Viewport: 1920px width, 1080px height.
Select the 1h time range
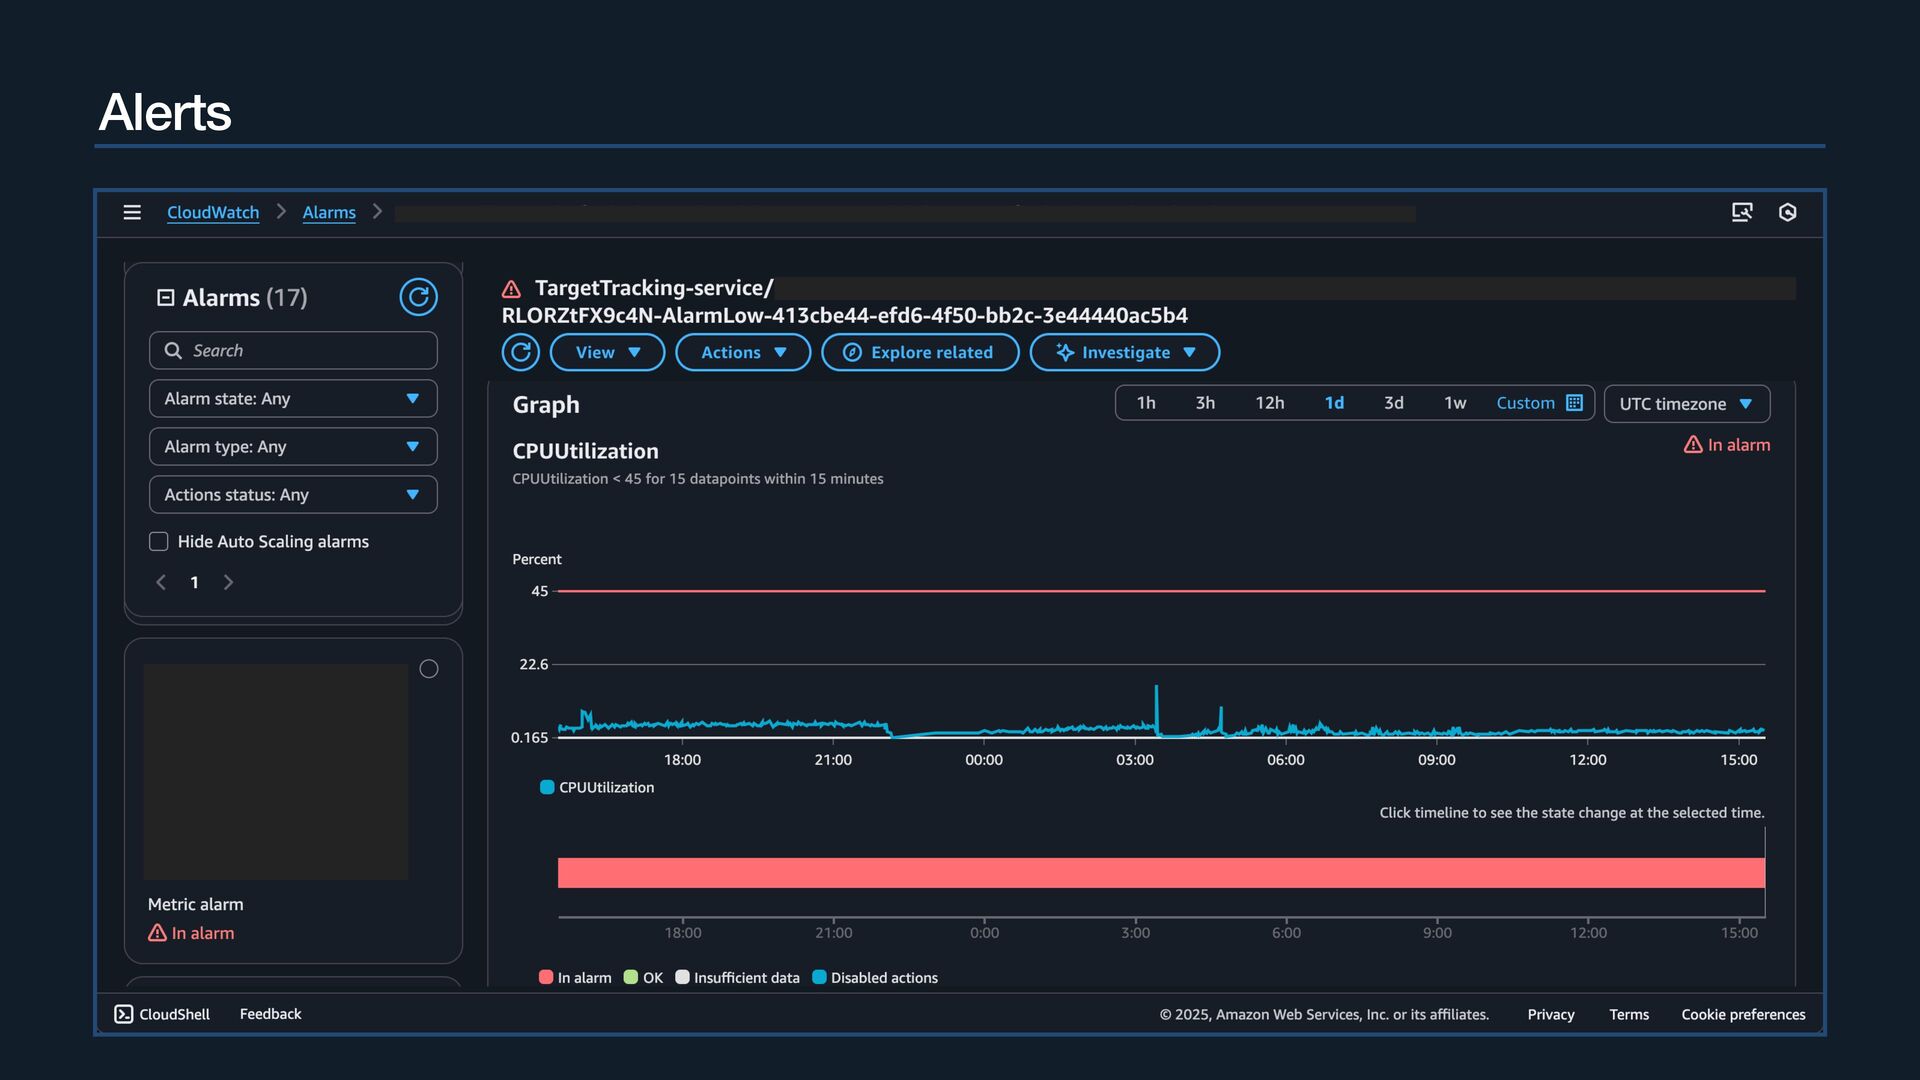pos(1146,403)
